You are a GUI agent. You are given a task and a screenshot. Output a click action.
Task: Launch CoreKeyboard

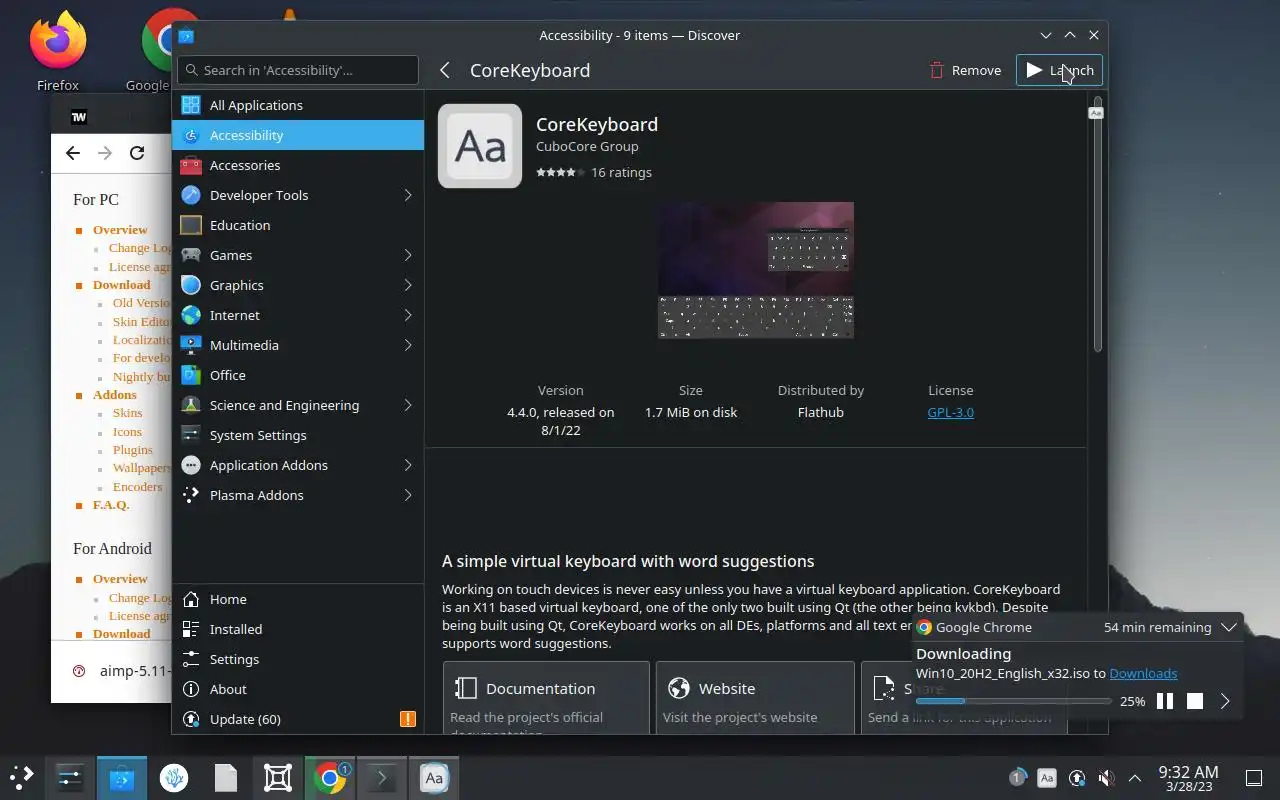(x=1059, y=70)
